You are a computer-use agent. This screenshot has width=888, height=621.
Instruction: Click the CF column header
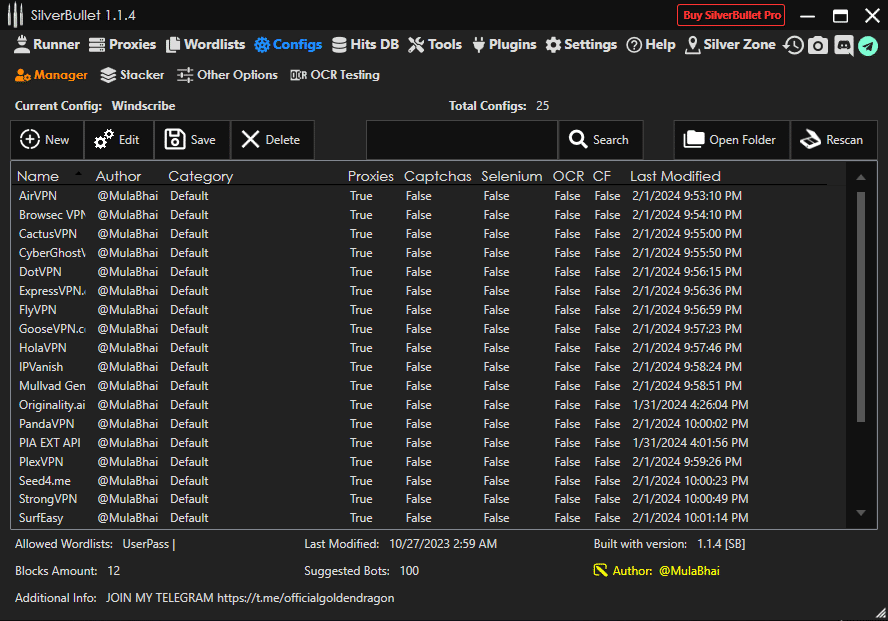point(601,176)
